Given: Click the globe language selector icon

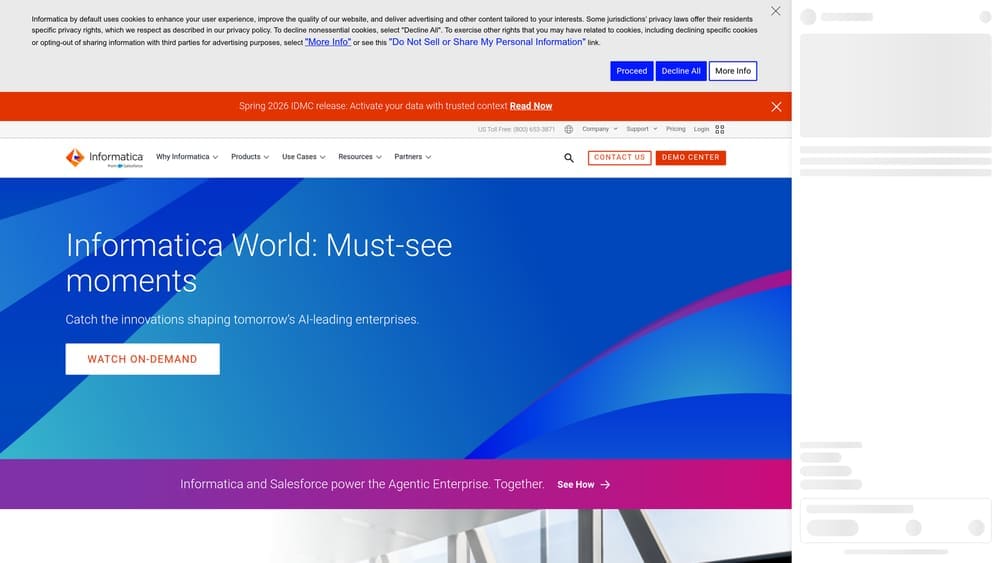Looking at the screenshot, I should click(568, 129).
